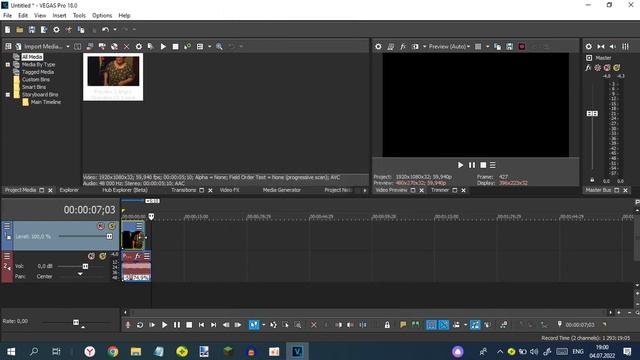This screenshot has height=360, width=640.
Task: Play in the Video Preview window
Action: (460, 165)
